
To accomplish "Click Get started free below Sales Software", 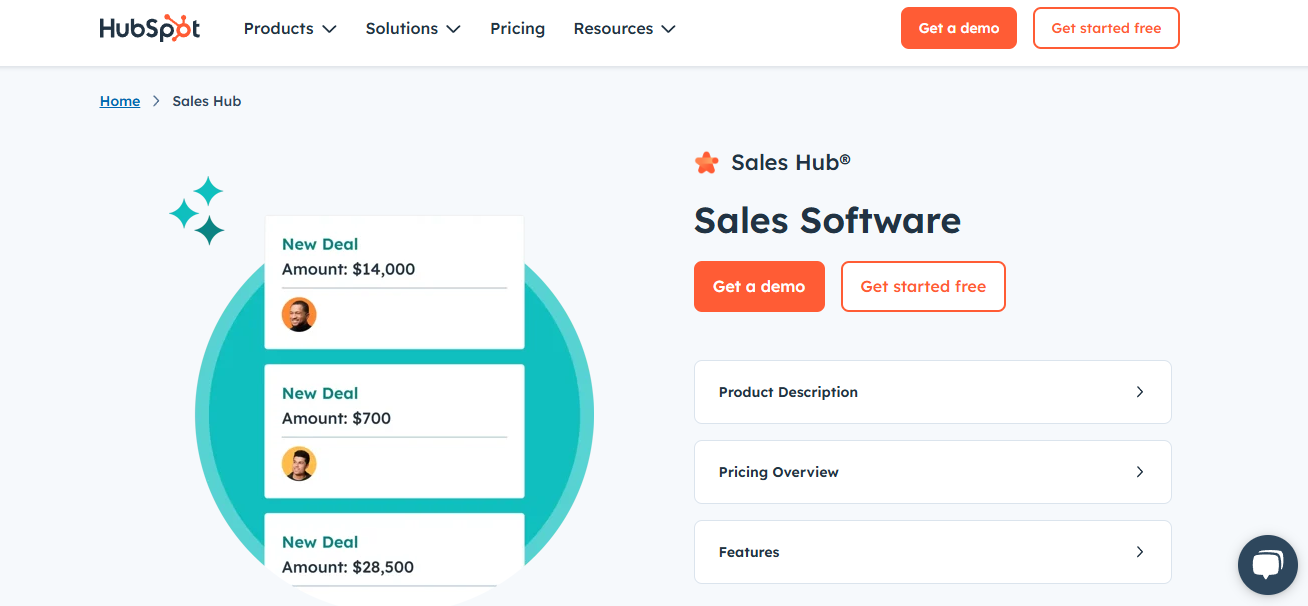I will coord(923,286).
